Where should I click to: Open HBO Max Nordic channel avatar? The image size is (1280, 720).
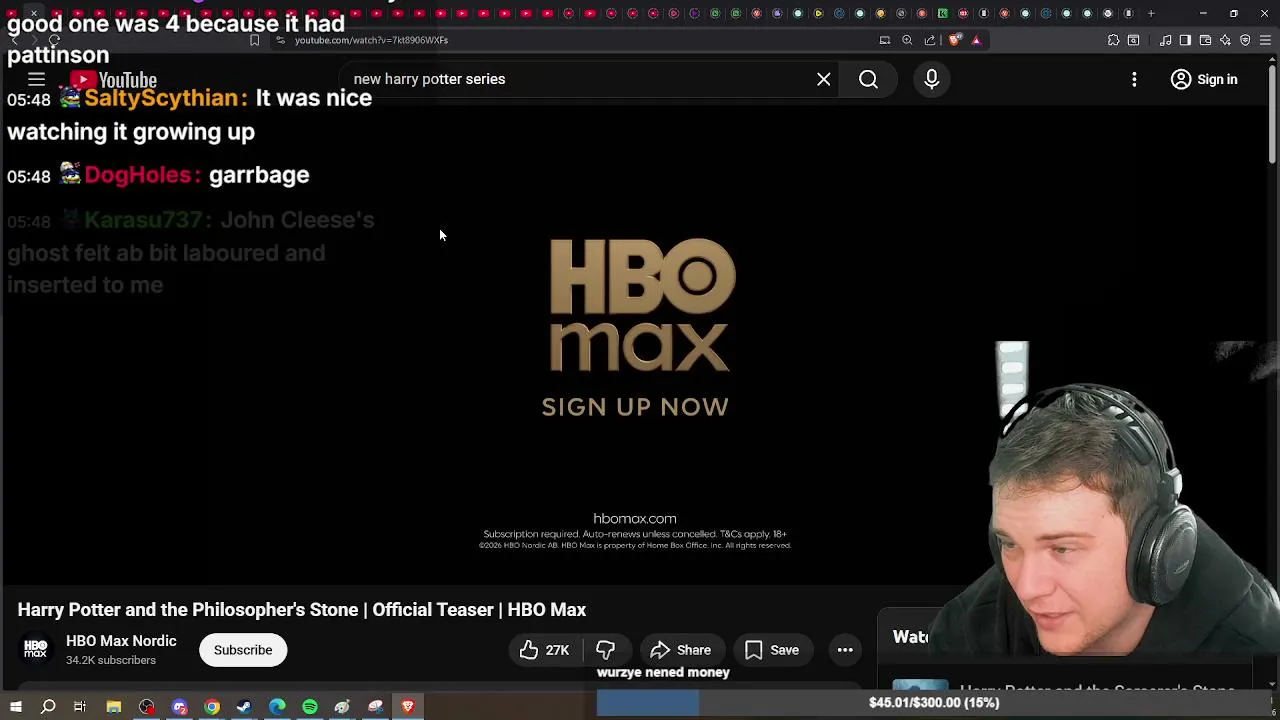coord(36,650)
